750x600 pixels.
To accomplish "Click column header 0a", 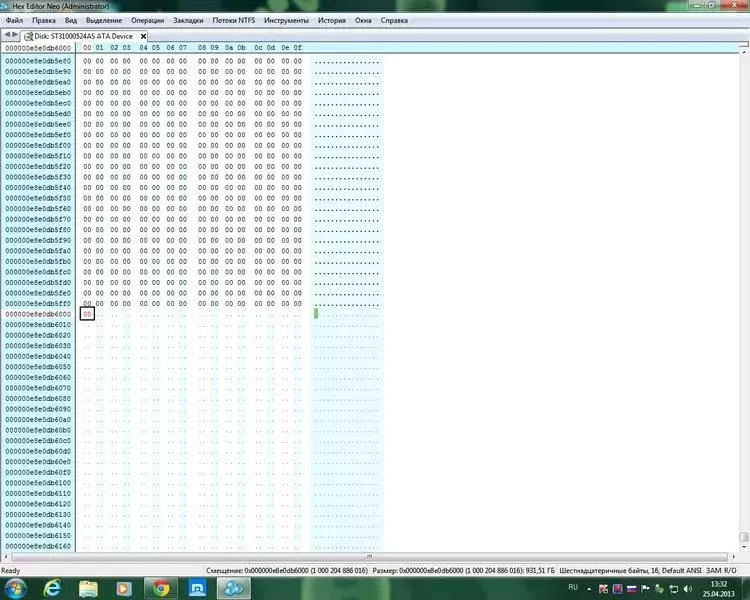I will pos(229,48).
